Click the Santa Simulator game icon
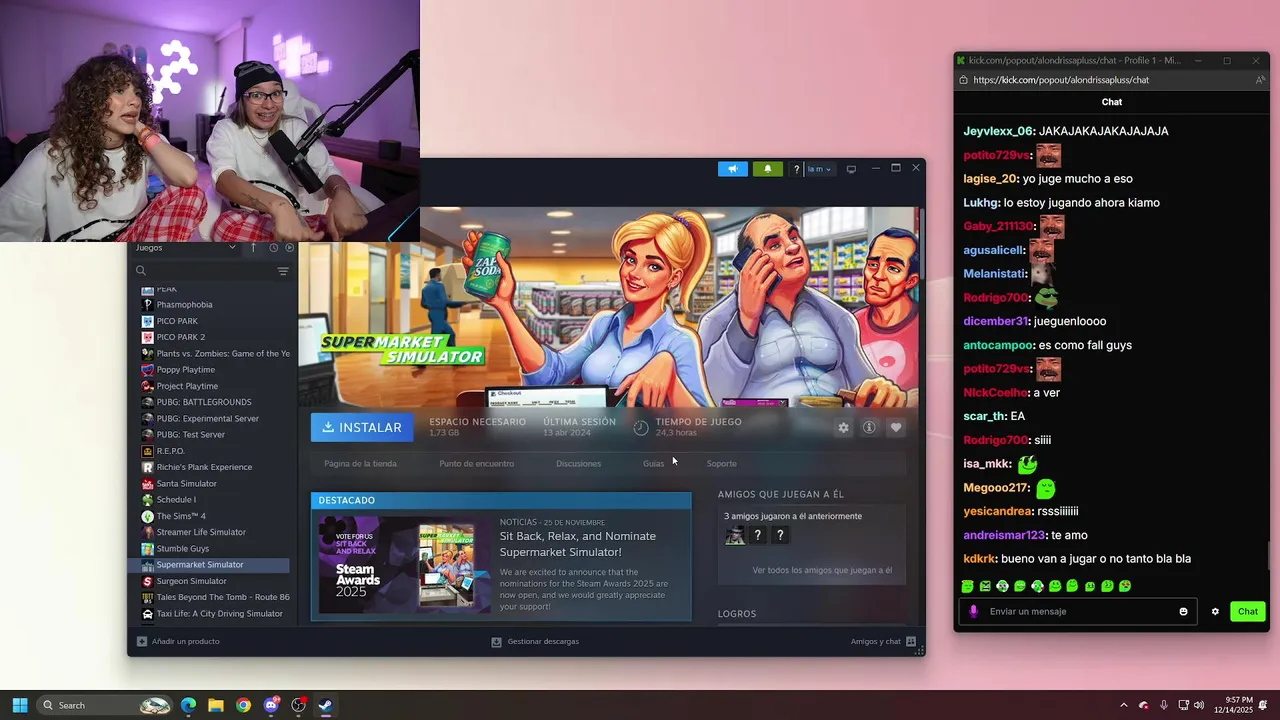1280x720 pixels. tap(148, 483)
